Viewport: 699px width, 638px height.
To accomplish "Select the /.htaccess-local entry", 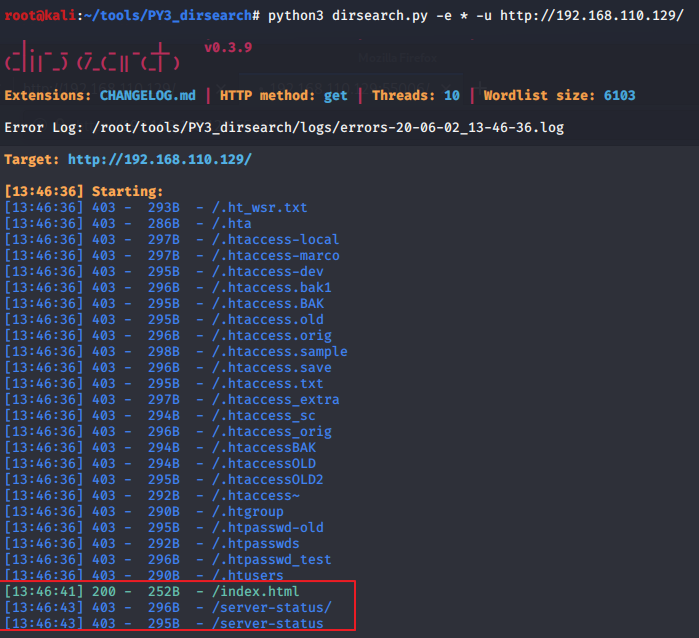I will 275,240.
